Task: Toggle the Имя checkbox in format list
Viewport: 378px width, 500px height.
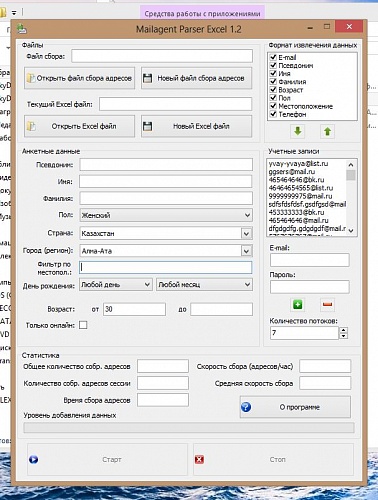Action: click(273, 73)
